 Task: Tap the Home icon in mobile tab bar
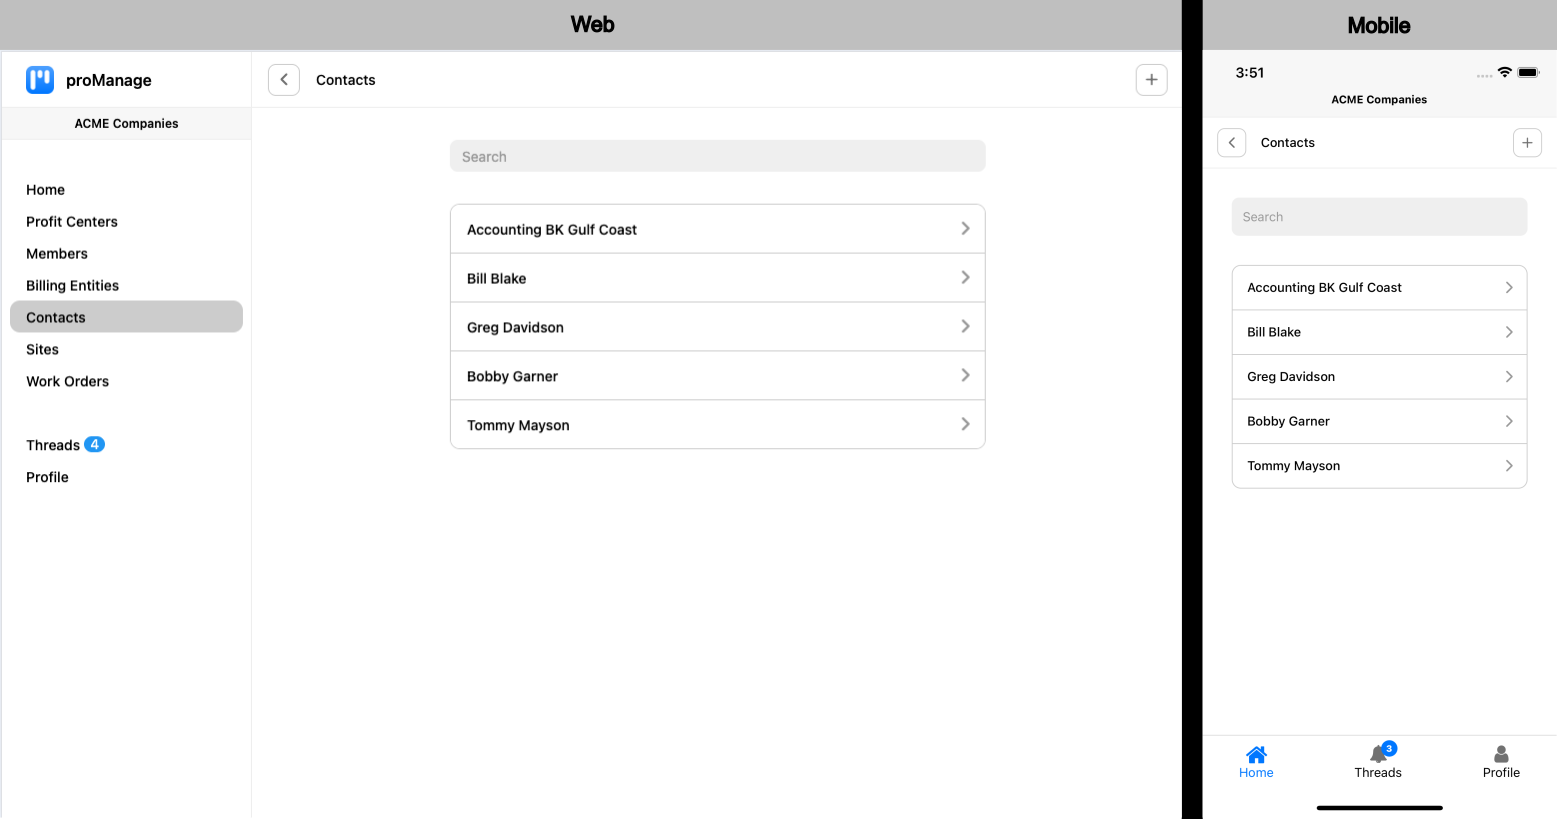click(x=1256, y=754)
